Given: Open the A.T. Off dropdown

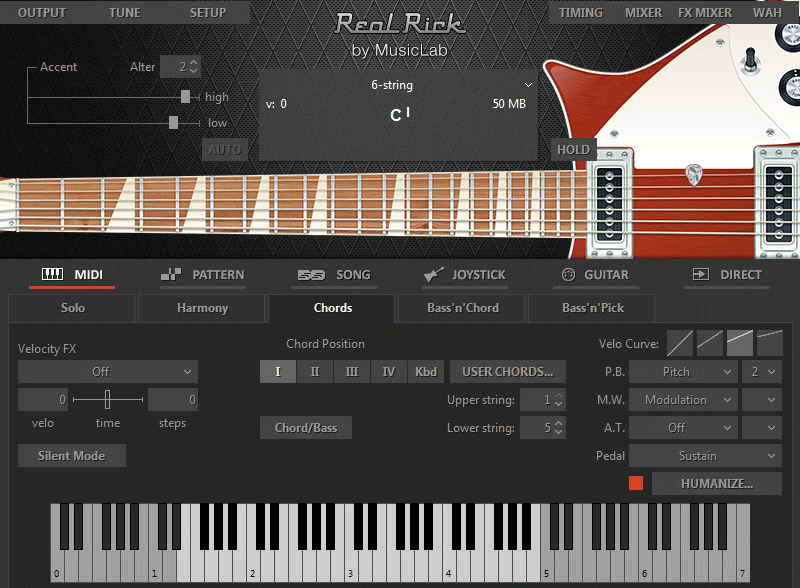Looking at the screenshot, I should click(683, 428).
